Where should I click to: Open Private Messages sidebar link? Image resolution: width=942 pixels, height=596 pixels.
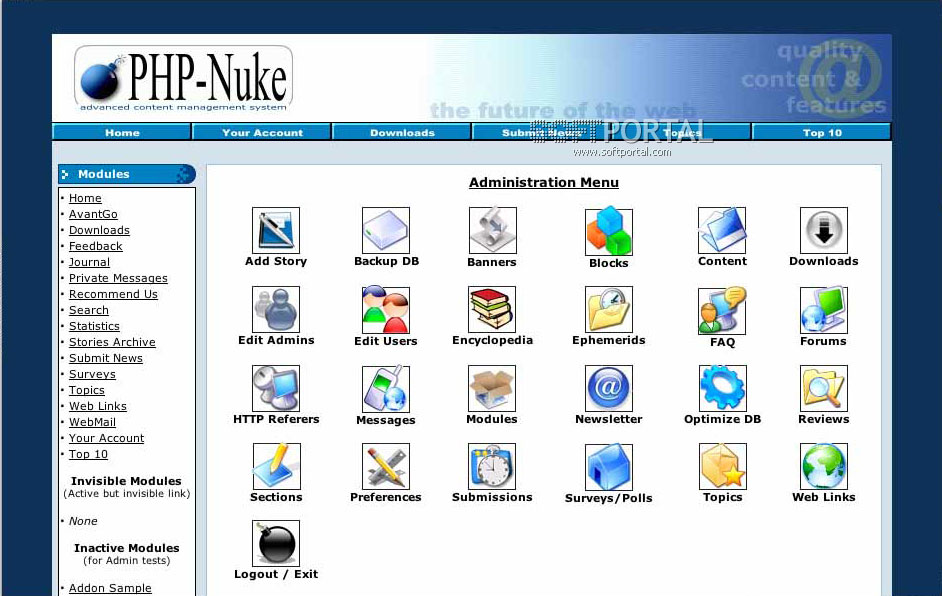[x=118, y=278]
